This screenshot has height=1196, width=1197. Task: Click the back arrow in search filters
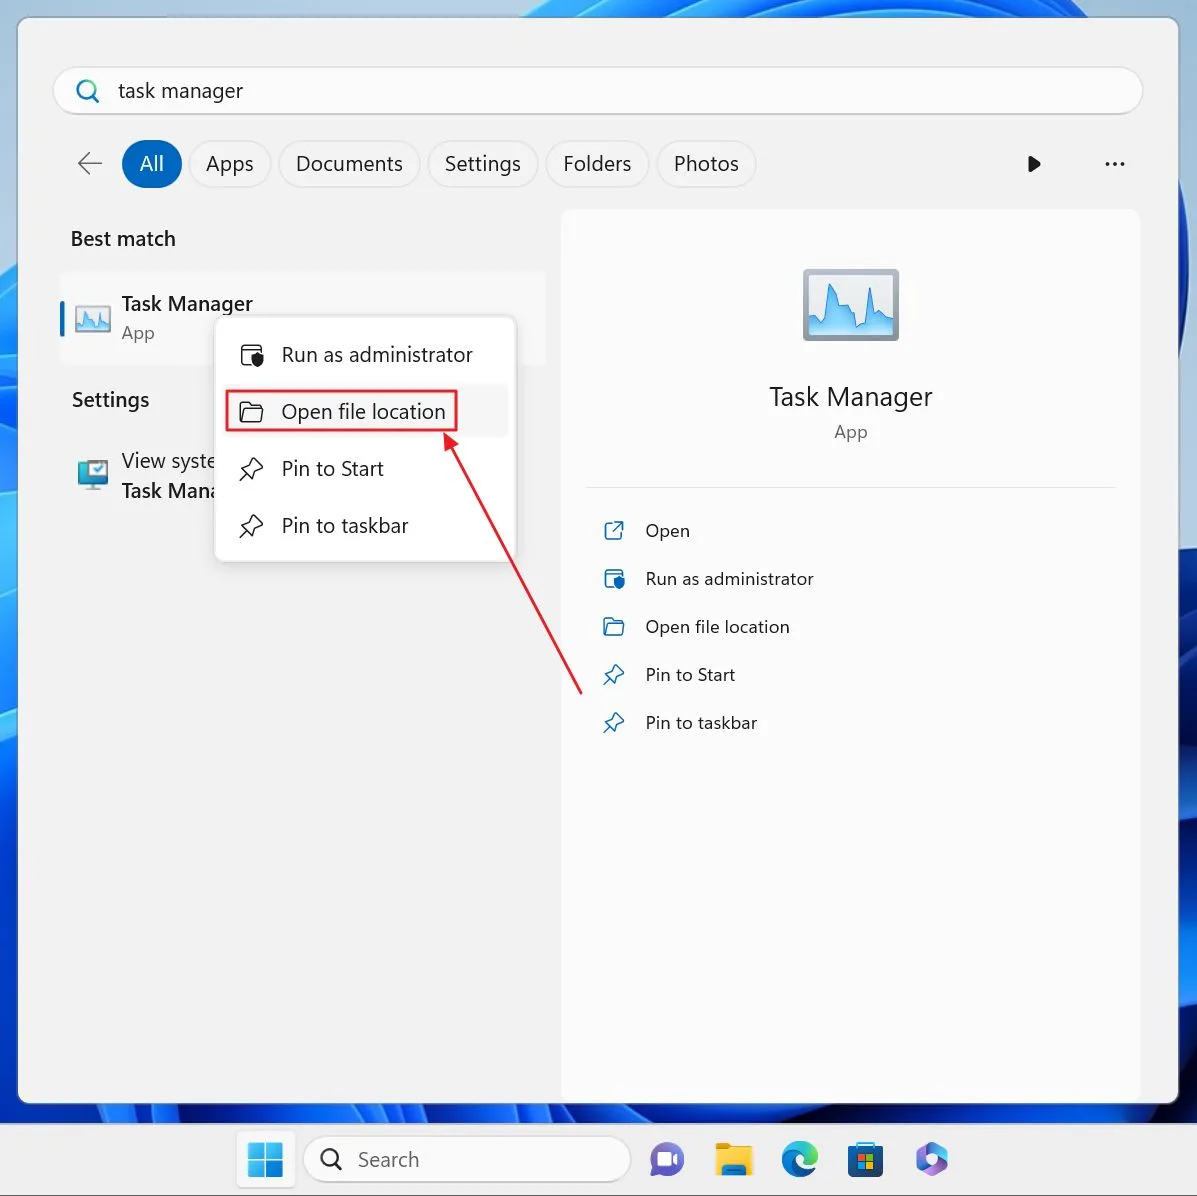click(90, 163)
